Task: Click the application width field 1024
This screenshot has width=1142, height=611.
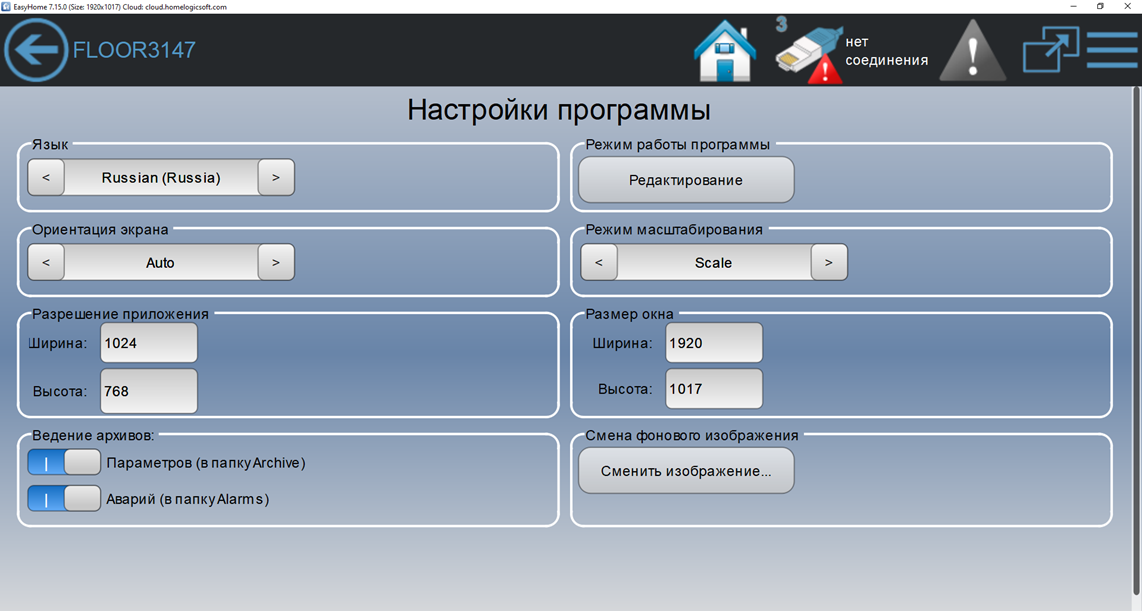Action: click(x=149, y=343)
